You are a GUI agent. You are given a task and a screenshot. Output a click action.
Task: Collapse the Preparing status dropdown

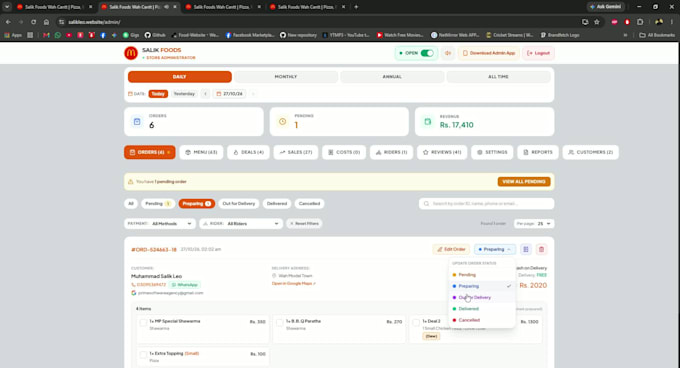tap(494, 249)
